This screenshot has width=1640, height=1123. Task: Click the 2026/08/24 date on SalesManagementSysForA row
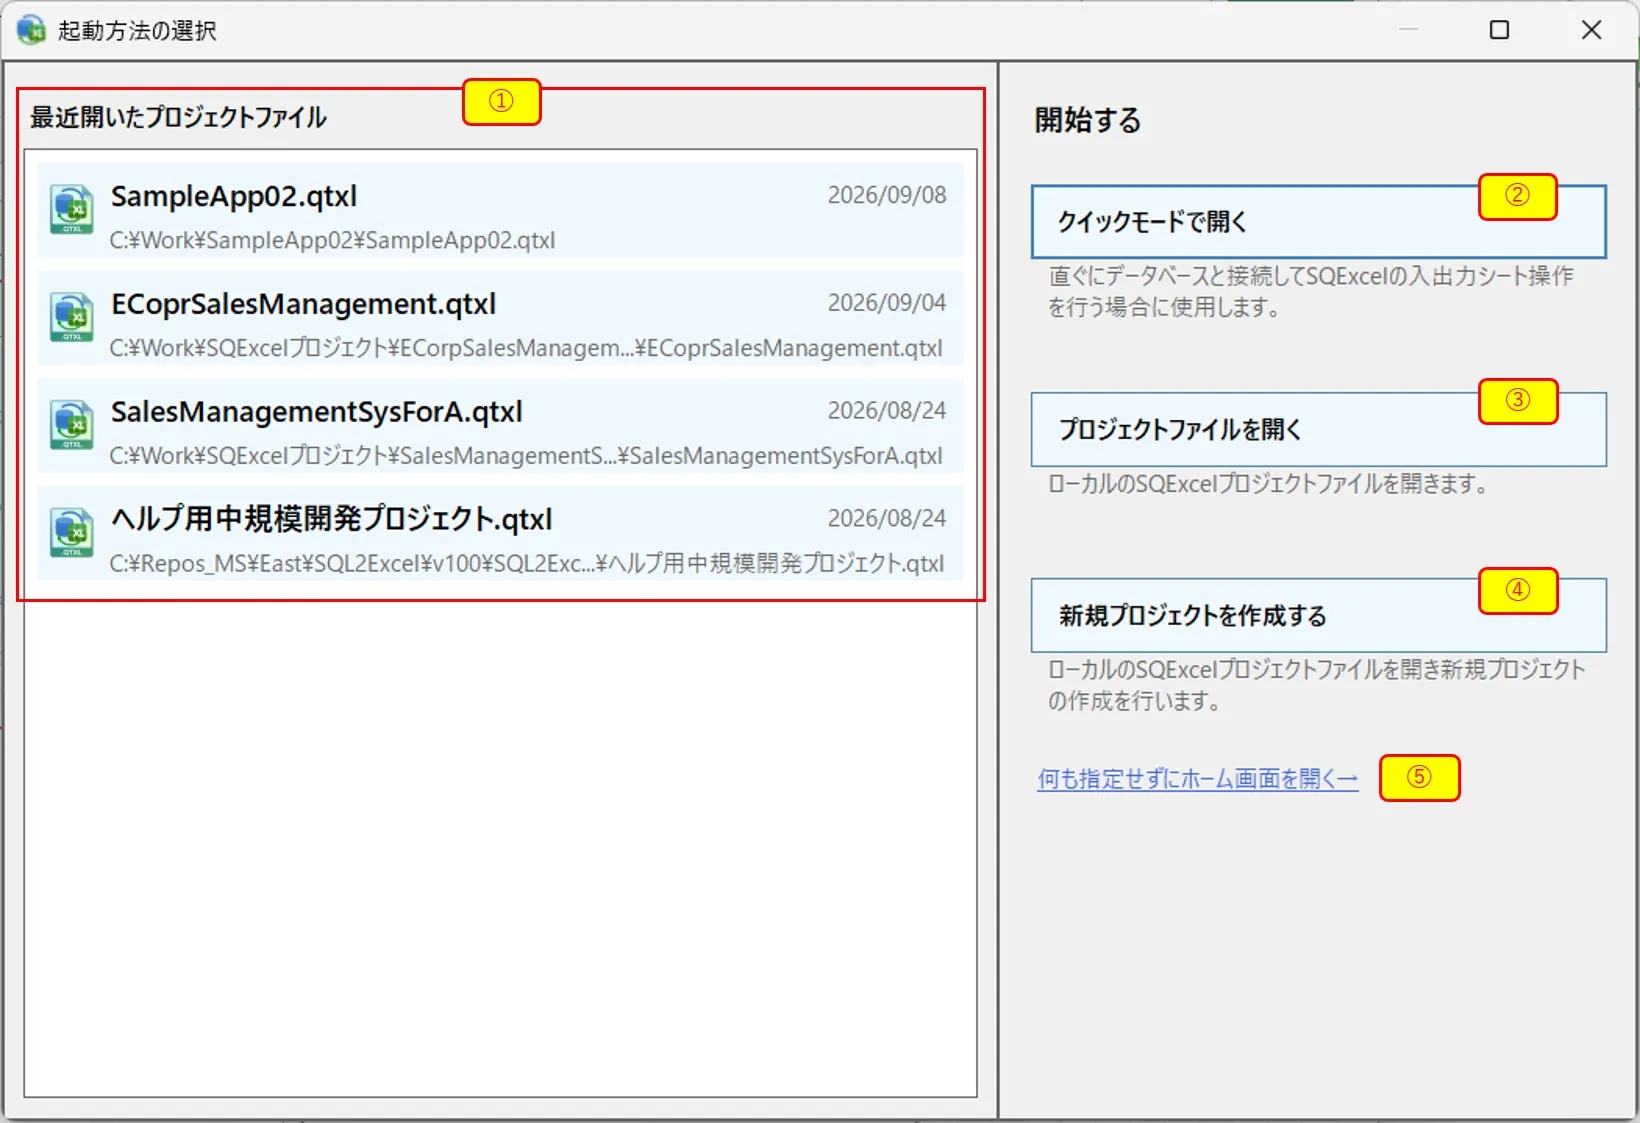[x=887, y=411]
